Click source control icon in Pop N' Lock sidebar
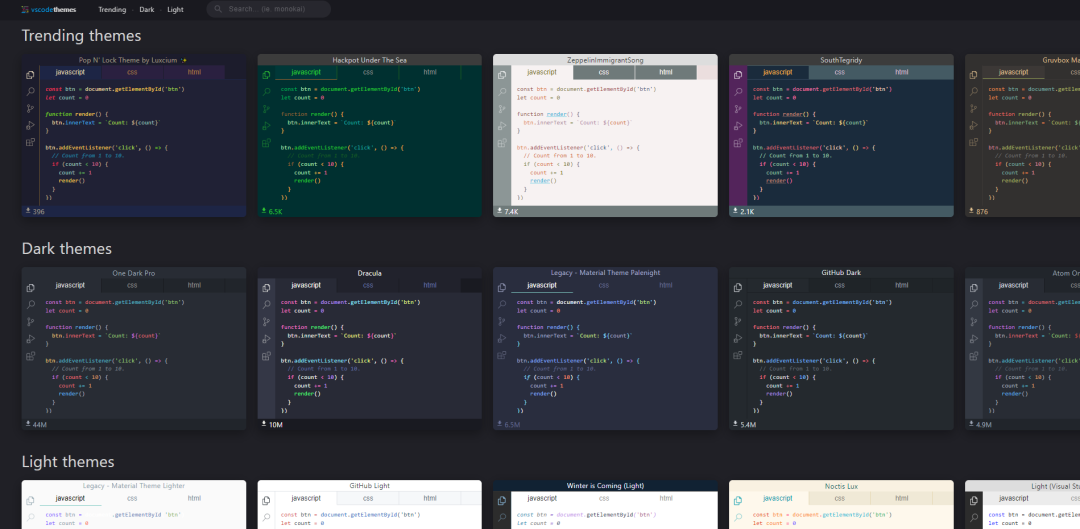Screen dimensions: 1080x529 click(x=30, y=108)
